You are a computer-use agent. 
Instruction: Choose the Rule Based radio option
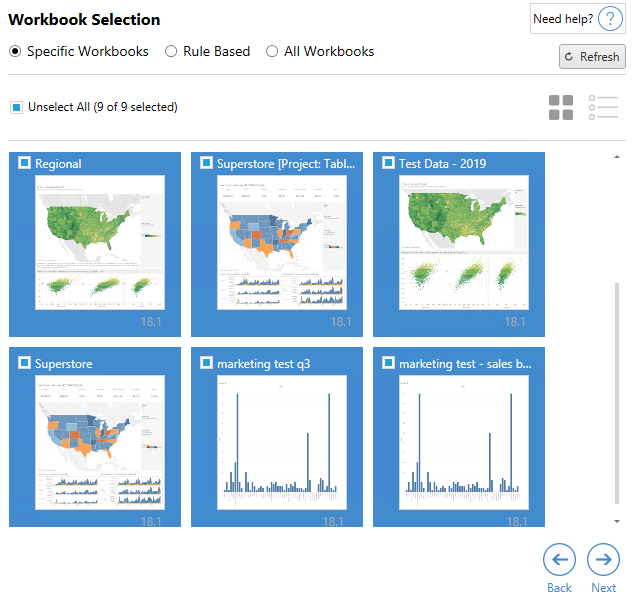click(x=171, y=51)
